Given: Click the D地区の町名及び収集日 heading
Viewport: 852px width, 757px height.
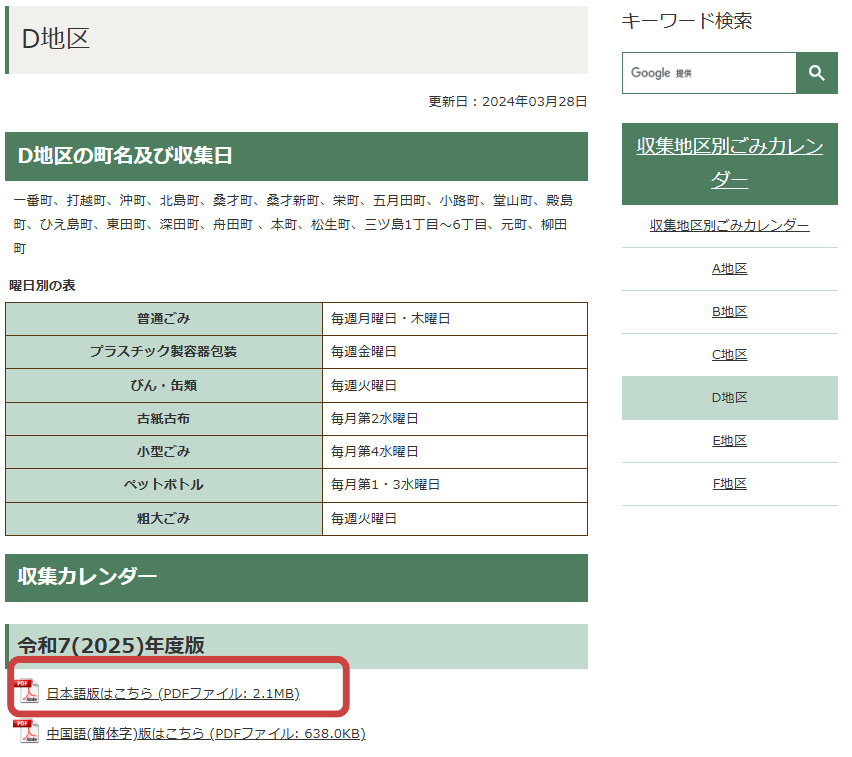Looking at the screenshot, I should point(125,156).
